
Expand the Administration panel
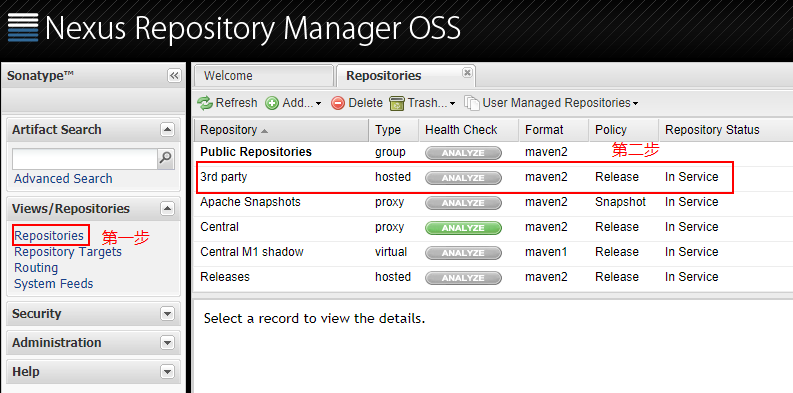(x=167, y=343)
